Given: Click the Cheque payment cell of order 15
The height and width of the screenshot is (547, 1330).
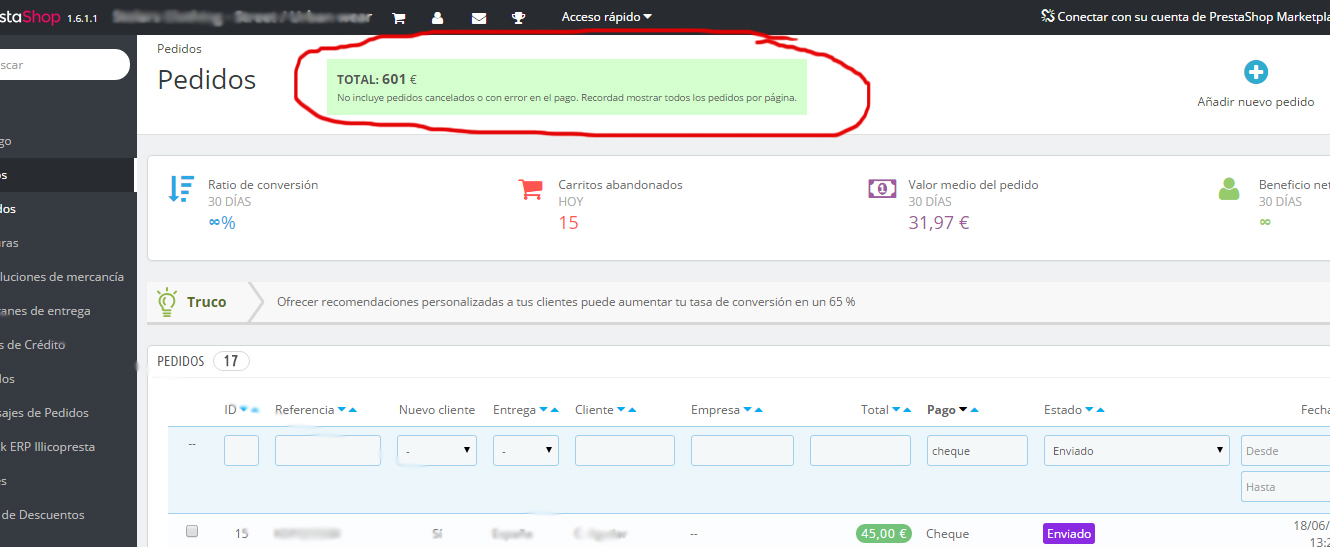Looking at the screenshot, I should point(948,534).
